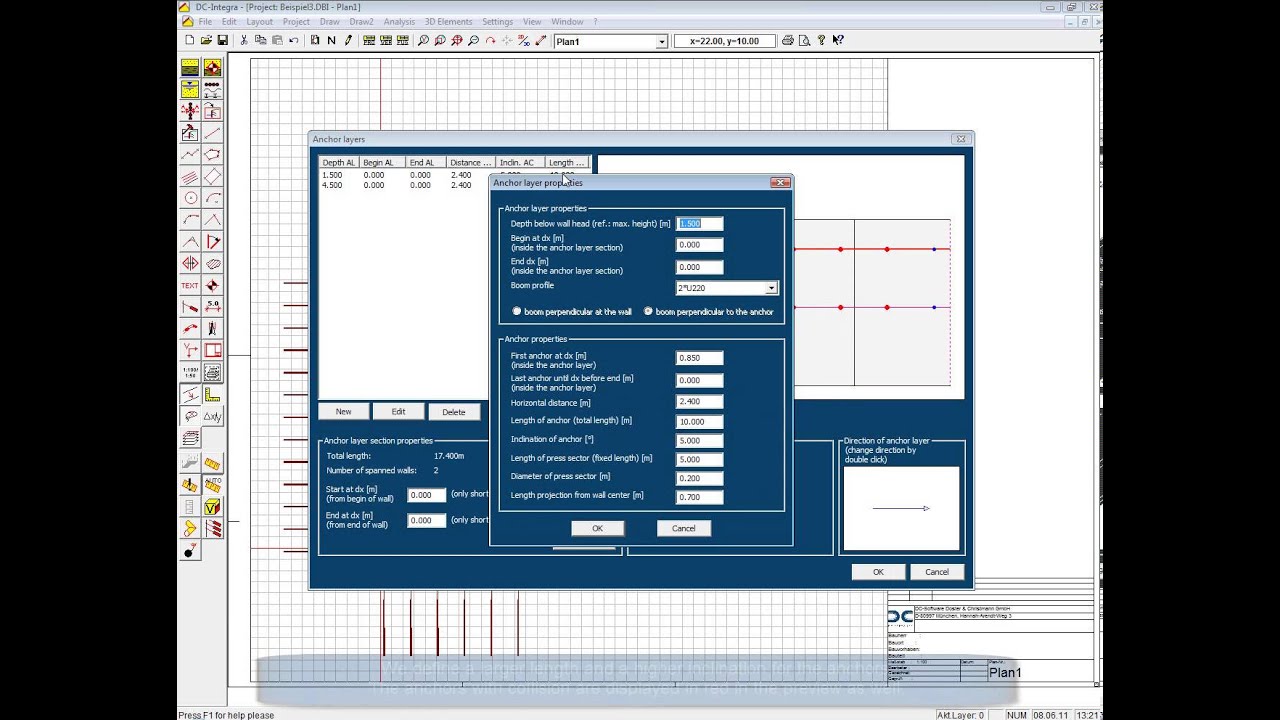Select the circle drawing tool
Screen dimensions: 1280x720
pyautogui.click(x=190, y=198)
